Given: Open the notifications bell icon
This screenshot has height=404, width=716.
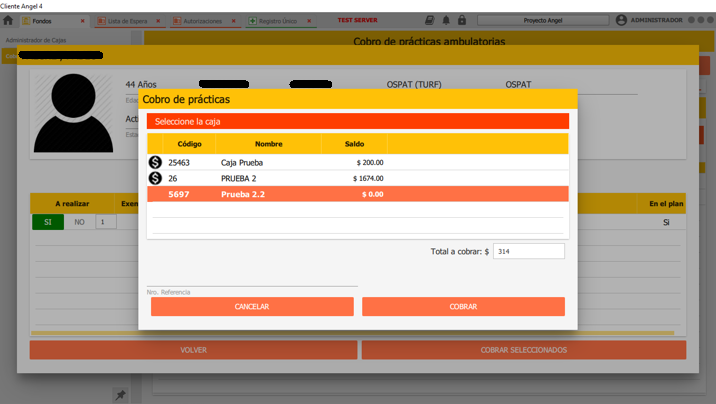Looking at the screenshot, I should click(x=446, y=20).
